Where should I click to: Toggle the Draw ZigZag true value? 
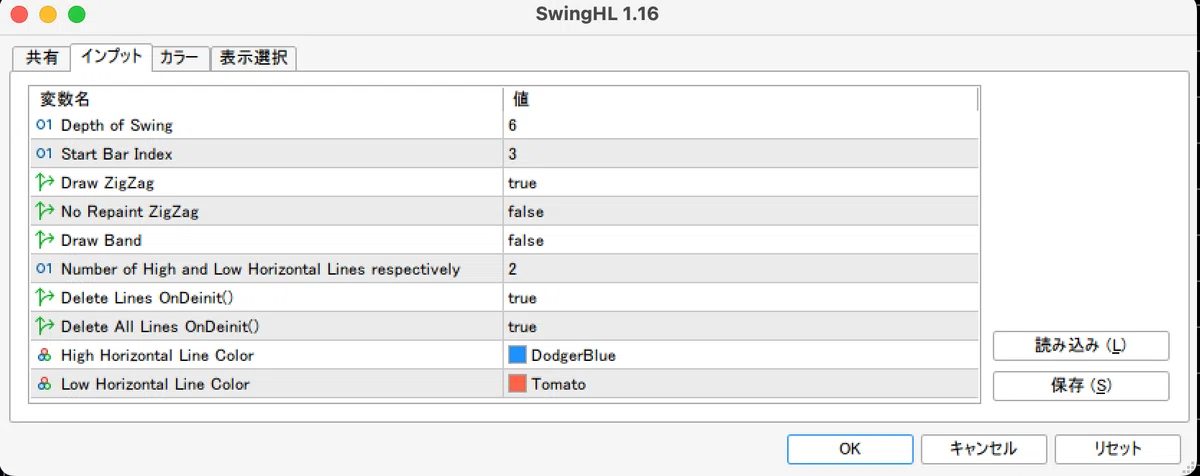click(739, 183)
